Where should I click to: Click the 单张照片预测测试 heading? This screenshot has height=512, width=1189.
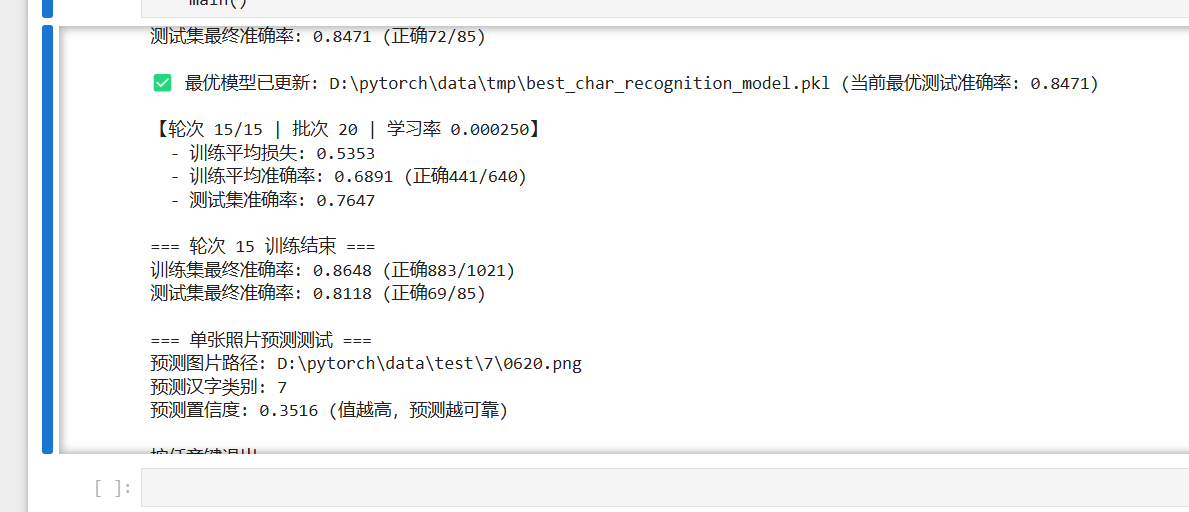(261, 341)
